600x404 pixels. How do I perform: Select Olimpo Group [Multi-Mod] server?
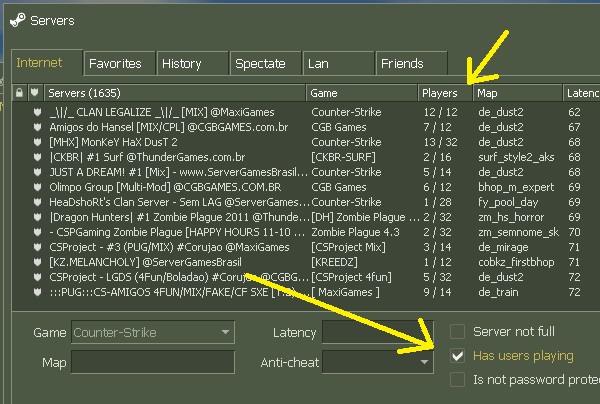(x=306, y=187)
